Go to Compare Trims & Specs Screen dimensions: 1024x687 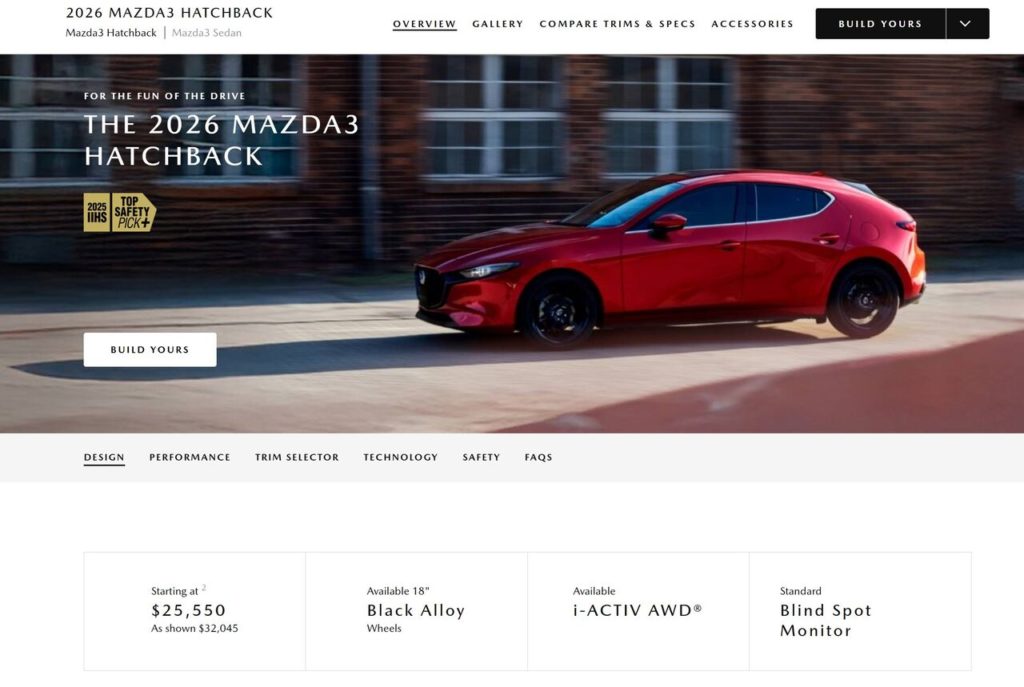(617, 24)
